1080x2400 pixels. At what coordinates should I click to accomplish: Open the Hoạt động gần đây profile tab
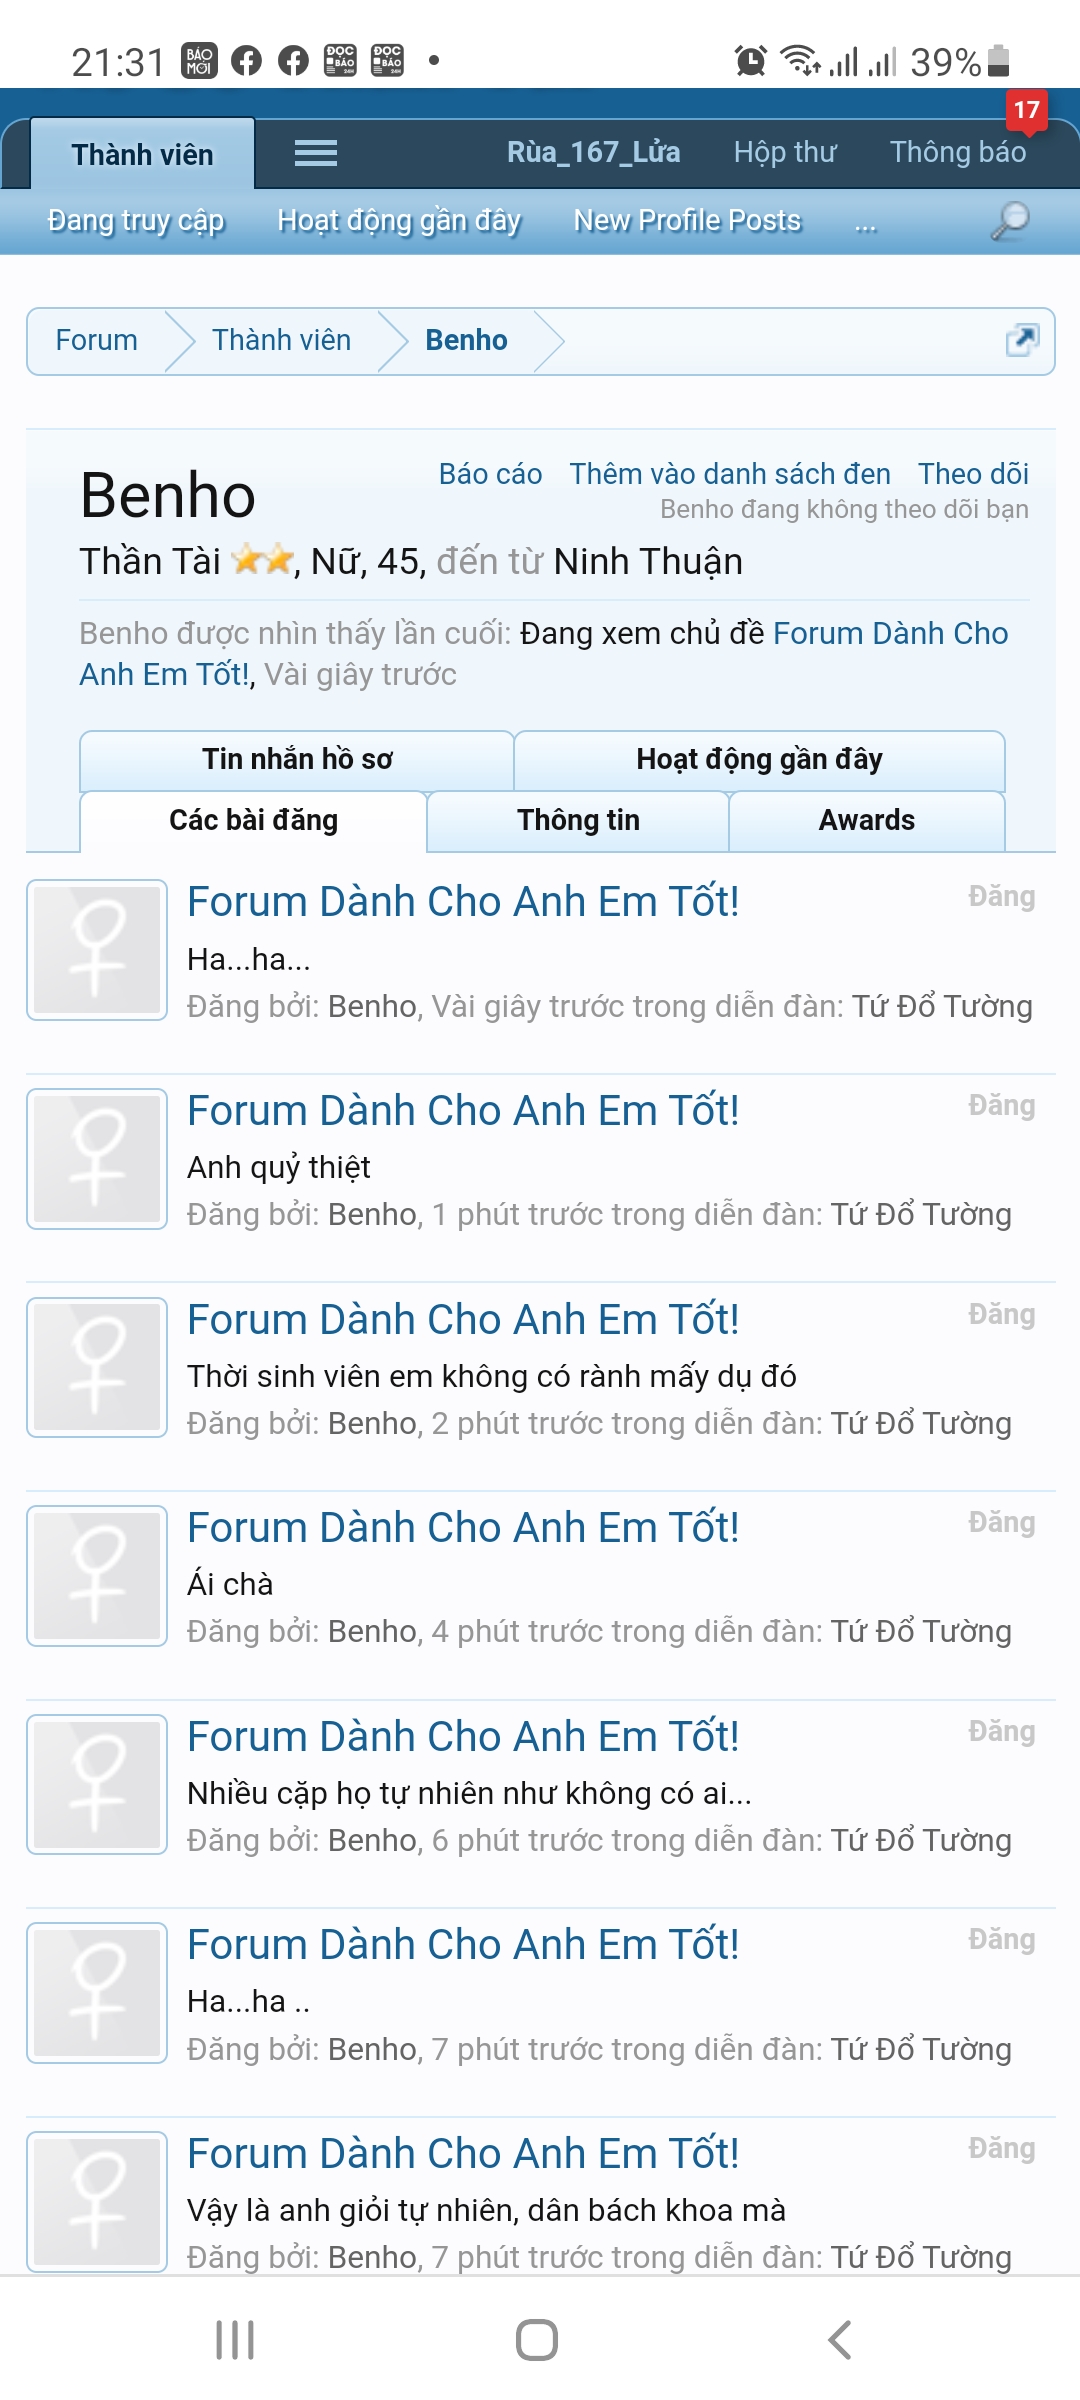pos(759,759)
